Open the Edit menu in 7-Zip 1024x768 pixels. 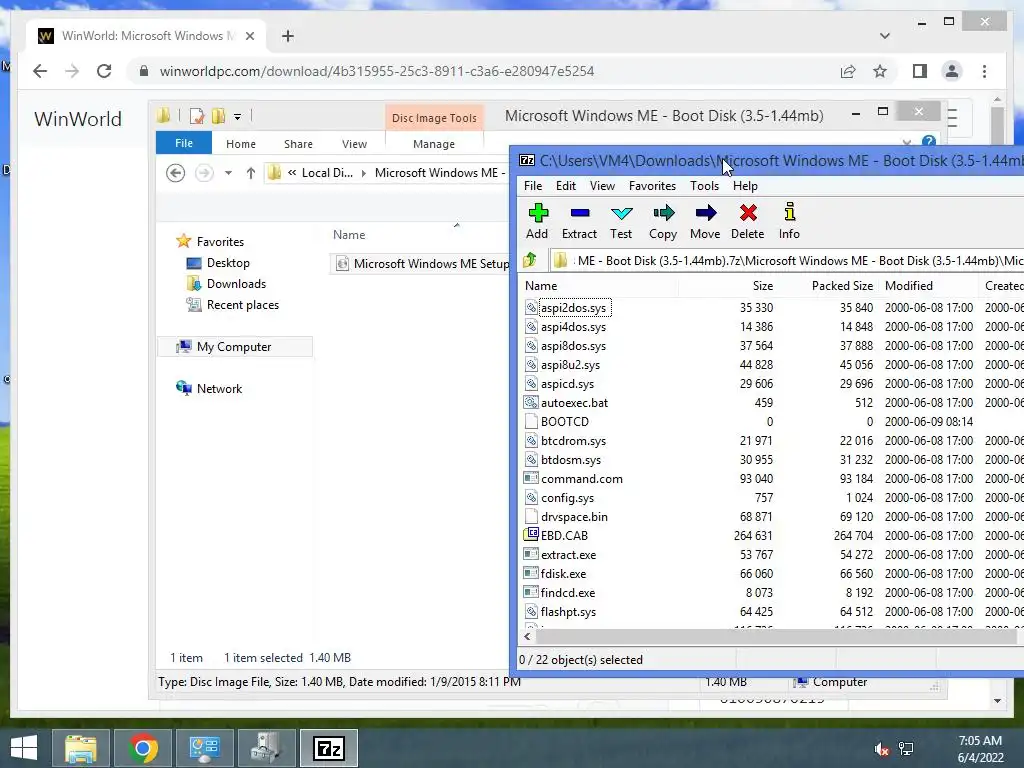click(x=566, y=186)
